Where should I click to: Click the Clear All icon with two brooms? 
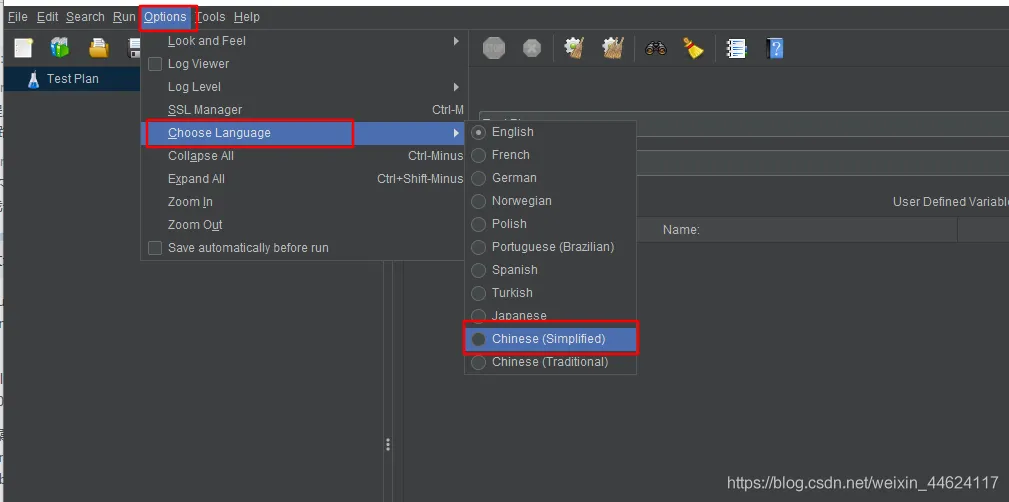(613, 48)
